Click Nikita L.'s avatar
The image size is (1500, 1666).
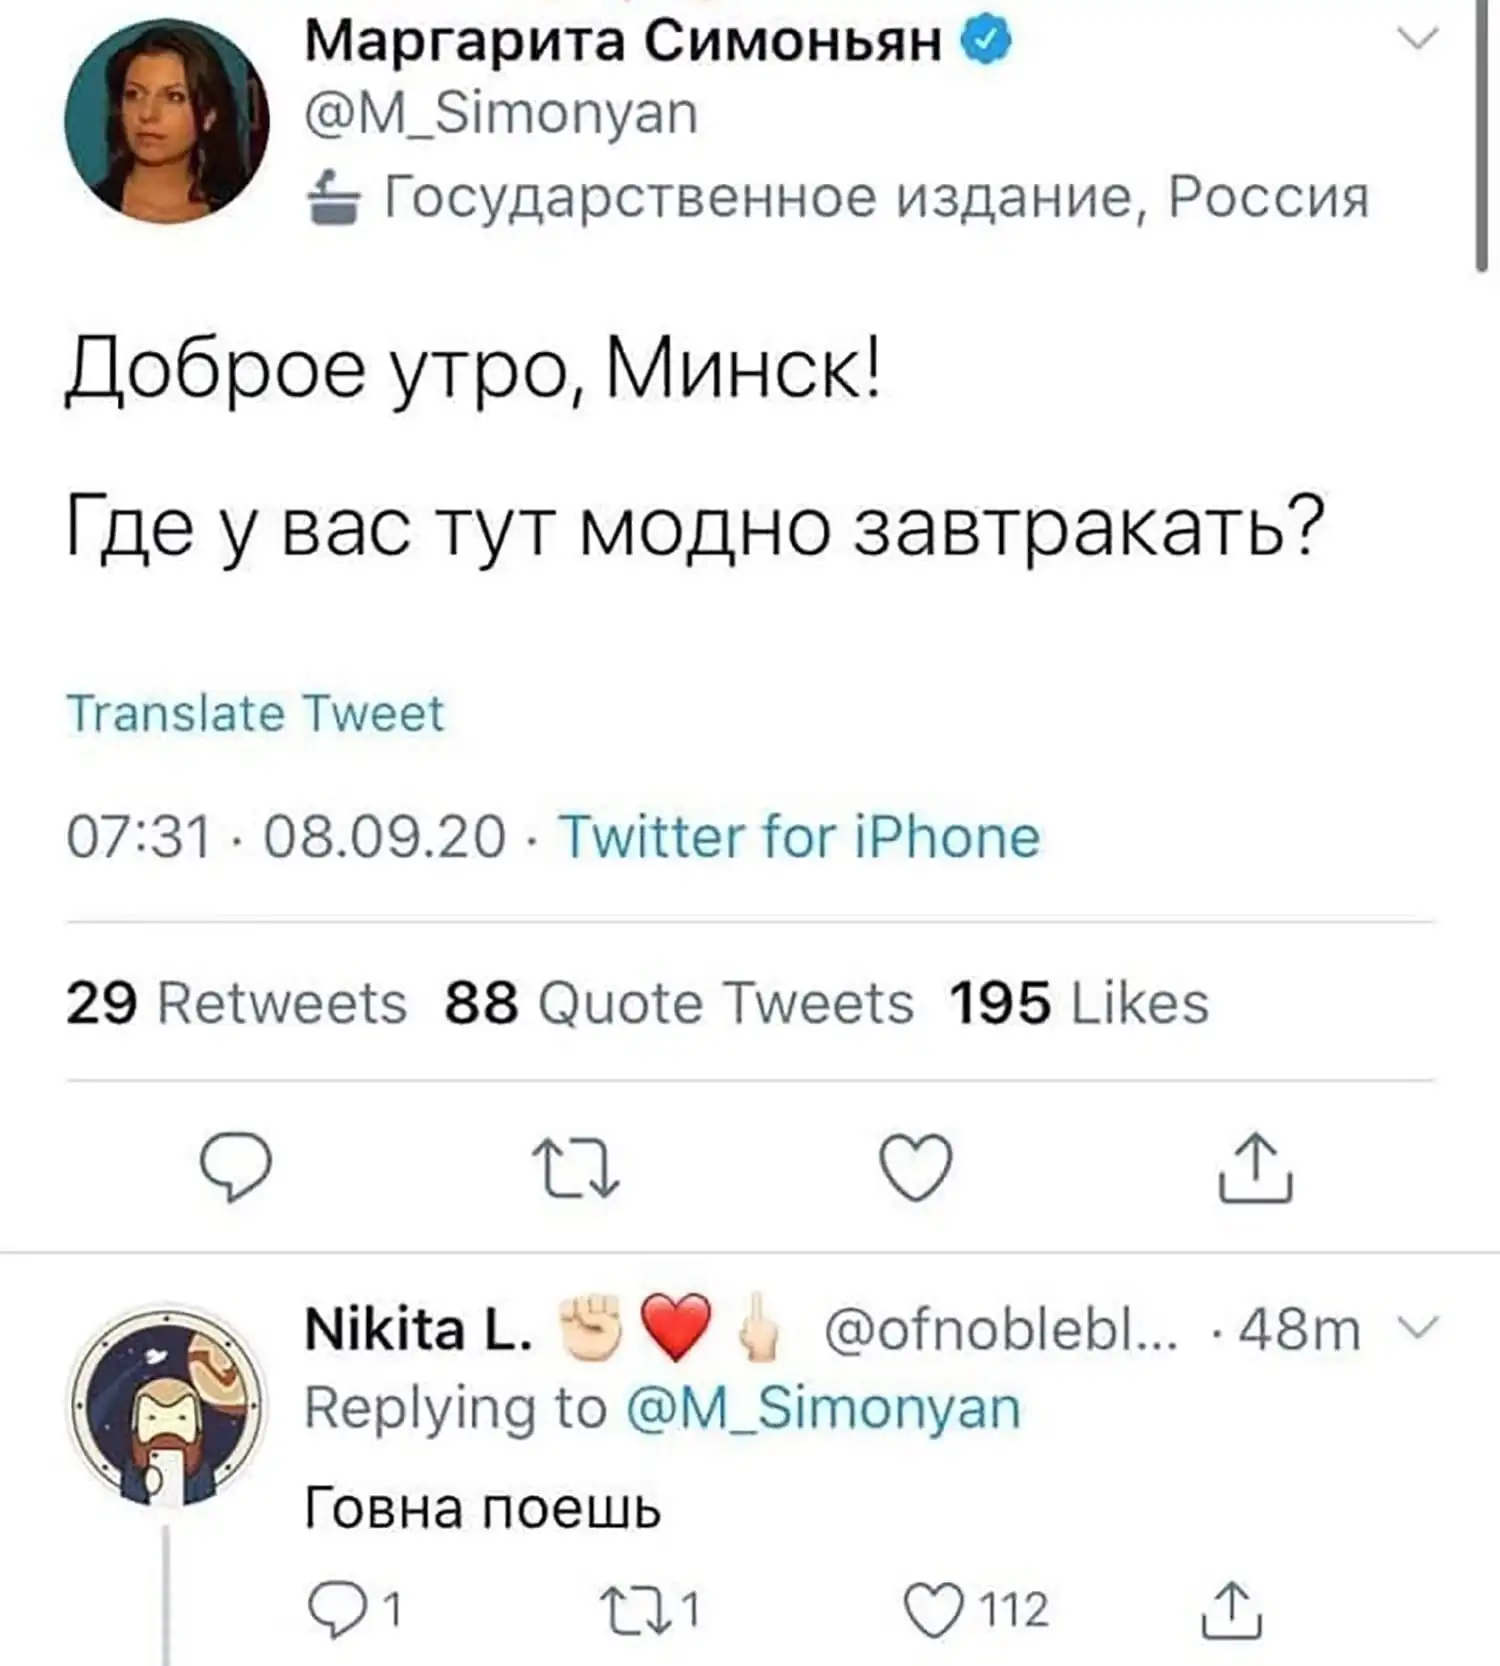(166, 1404)
